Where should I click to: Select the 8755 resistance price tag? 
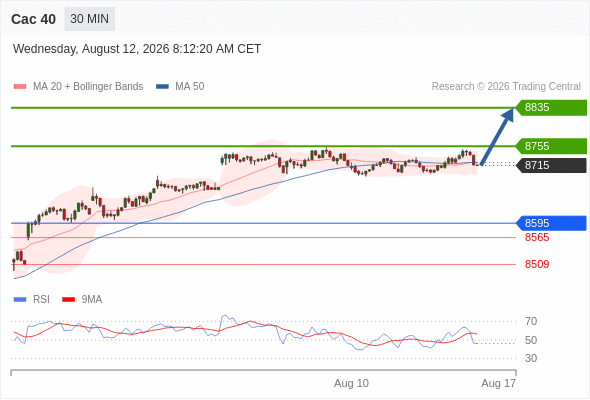coord(551,146)
